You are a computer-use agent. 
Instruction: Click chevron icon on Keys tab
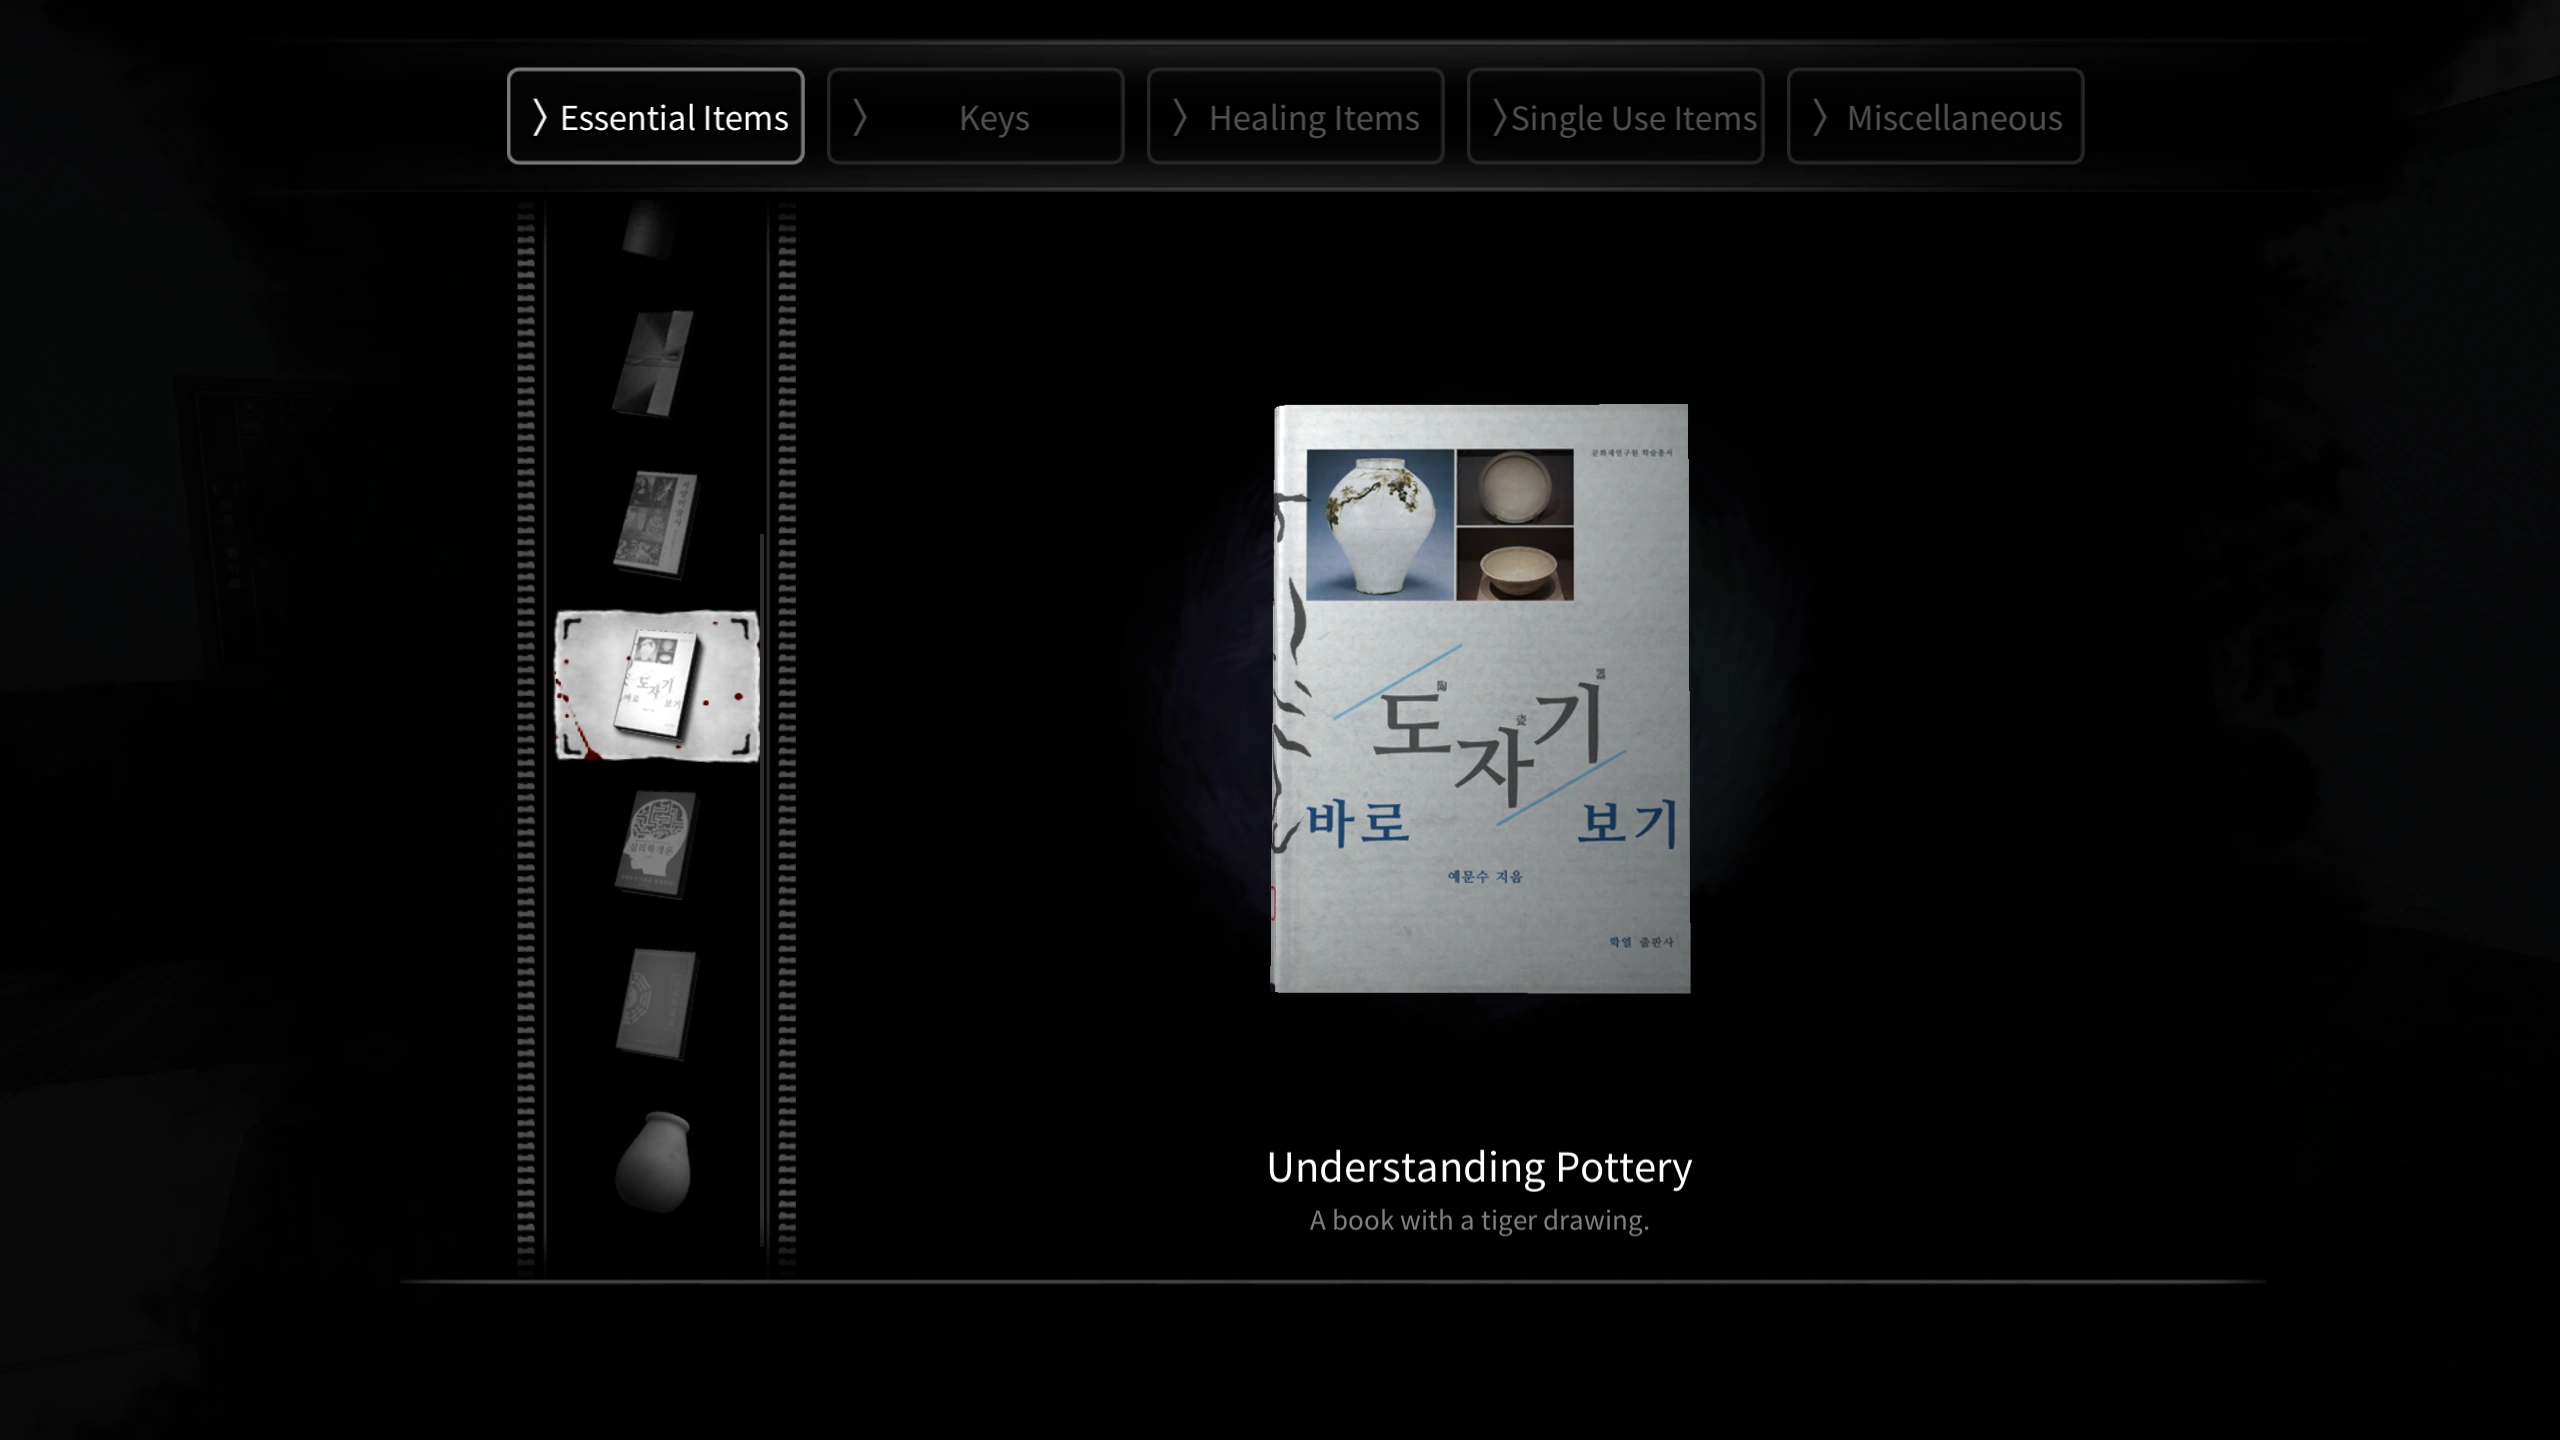point(860,117)
